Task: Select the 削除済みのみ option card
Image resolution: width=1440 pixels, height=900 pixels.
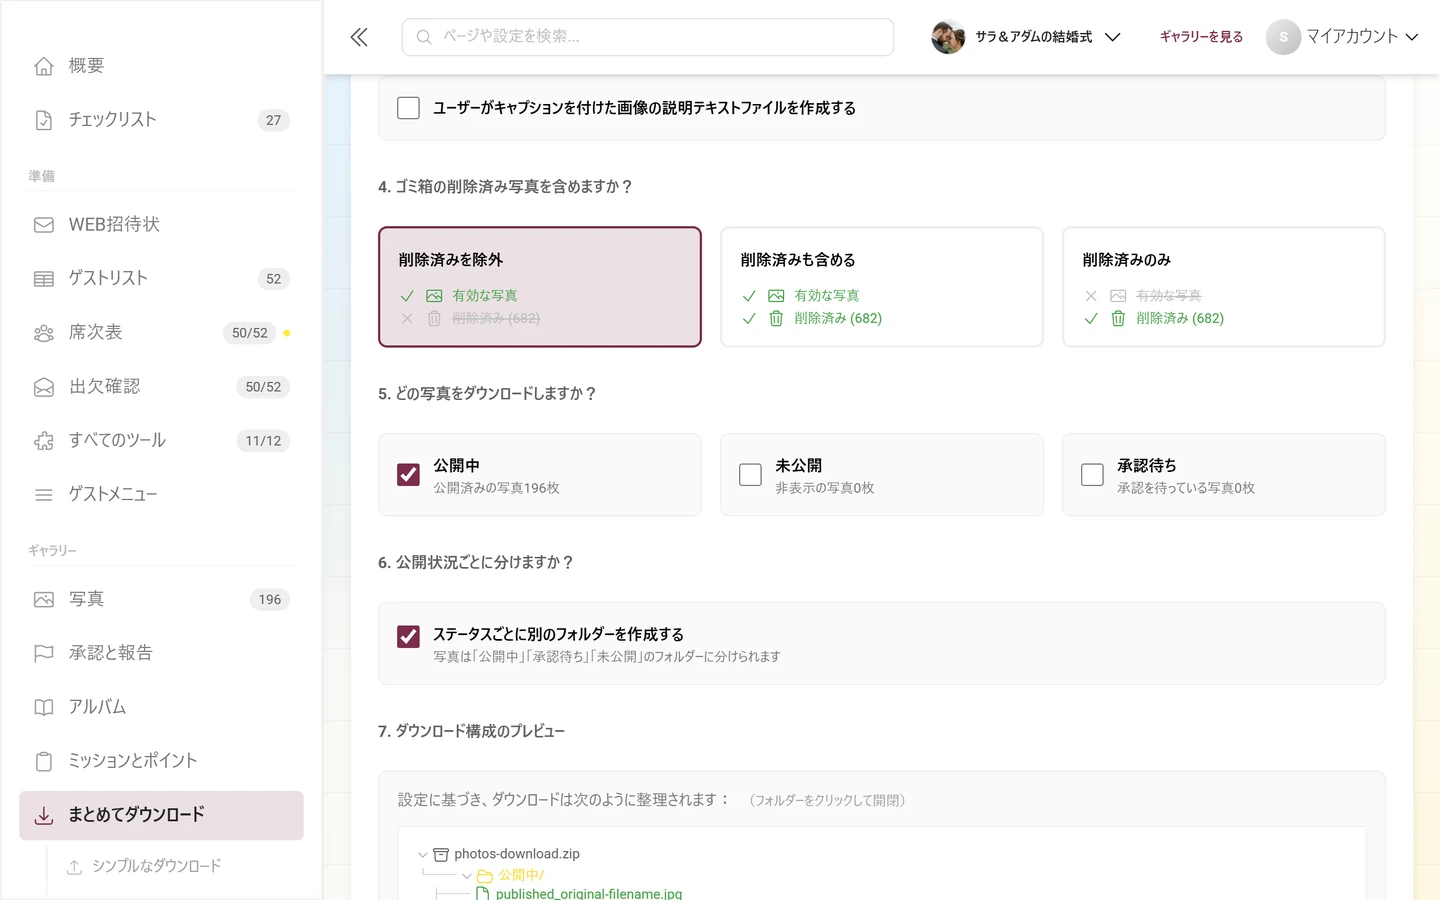Action: click(x=1224, y=287)
